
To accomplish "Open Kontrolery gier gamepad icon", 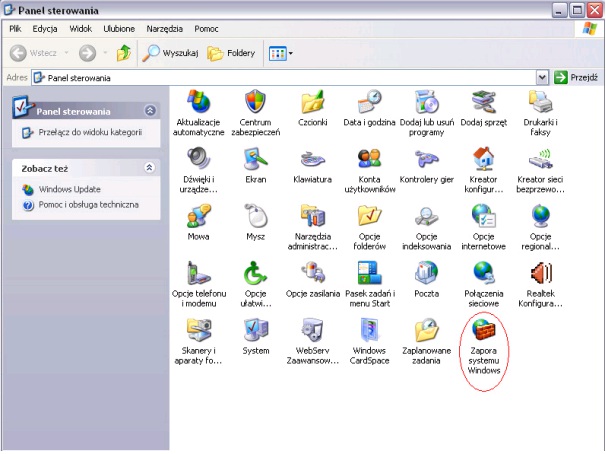I will tap(427, 159).
